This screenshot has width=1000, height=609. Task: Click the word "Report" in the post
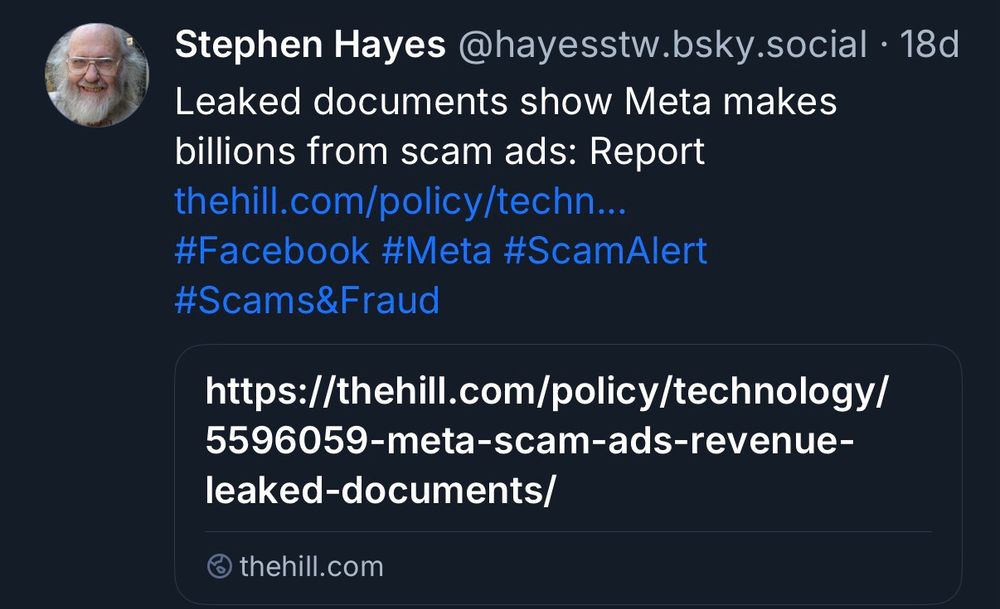[648, 150]
